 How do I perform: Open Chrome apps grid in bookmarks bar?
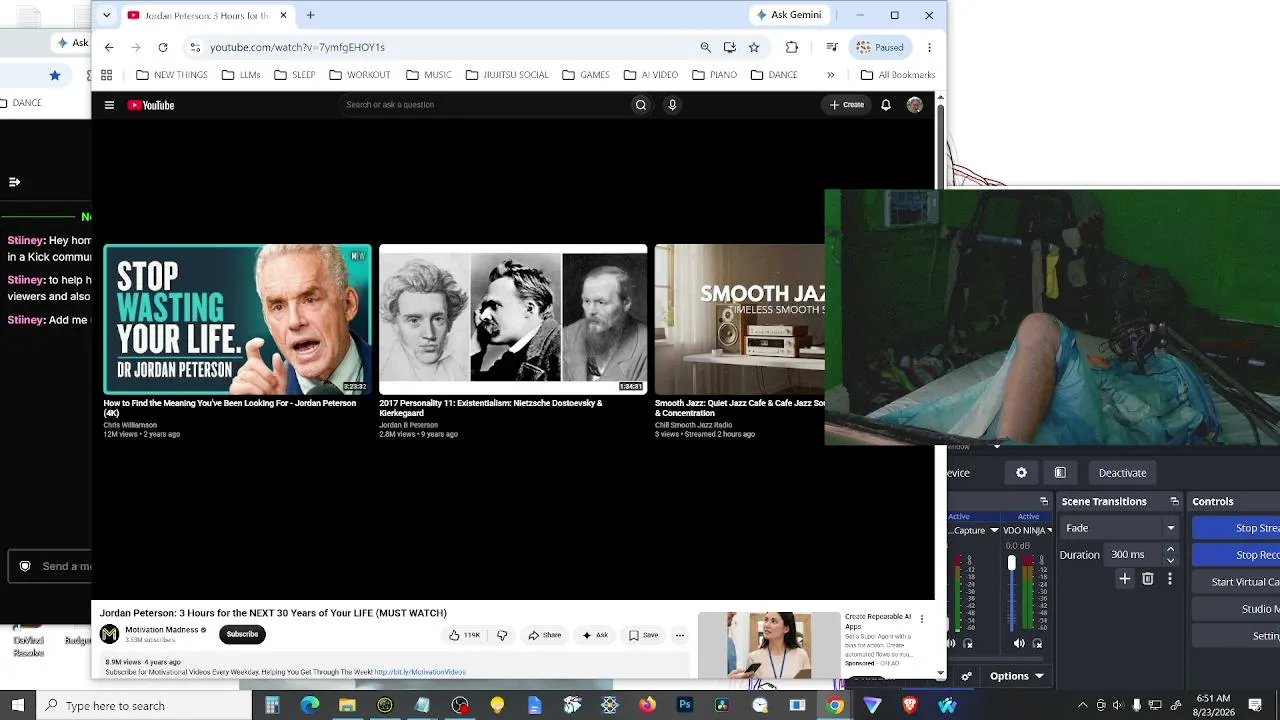[x=106, y=75]
